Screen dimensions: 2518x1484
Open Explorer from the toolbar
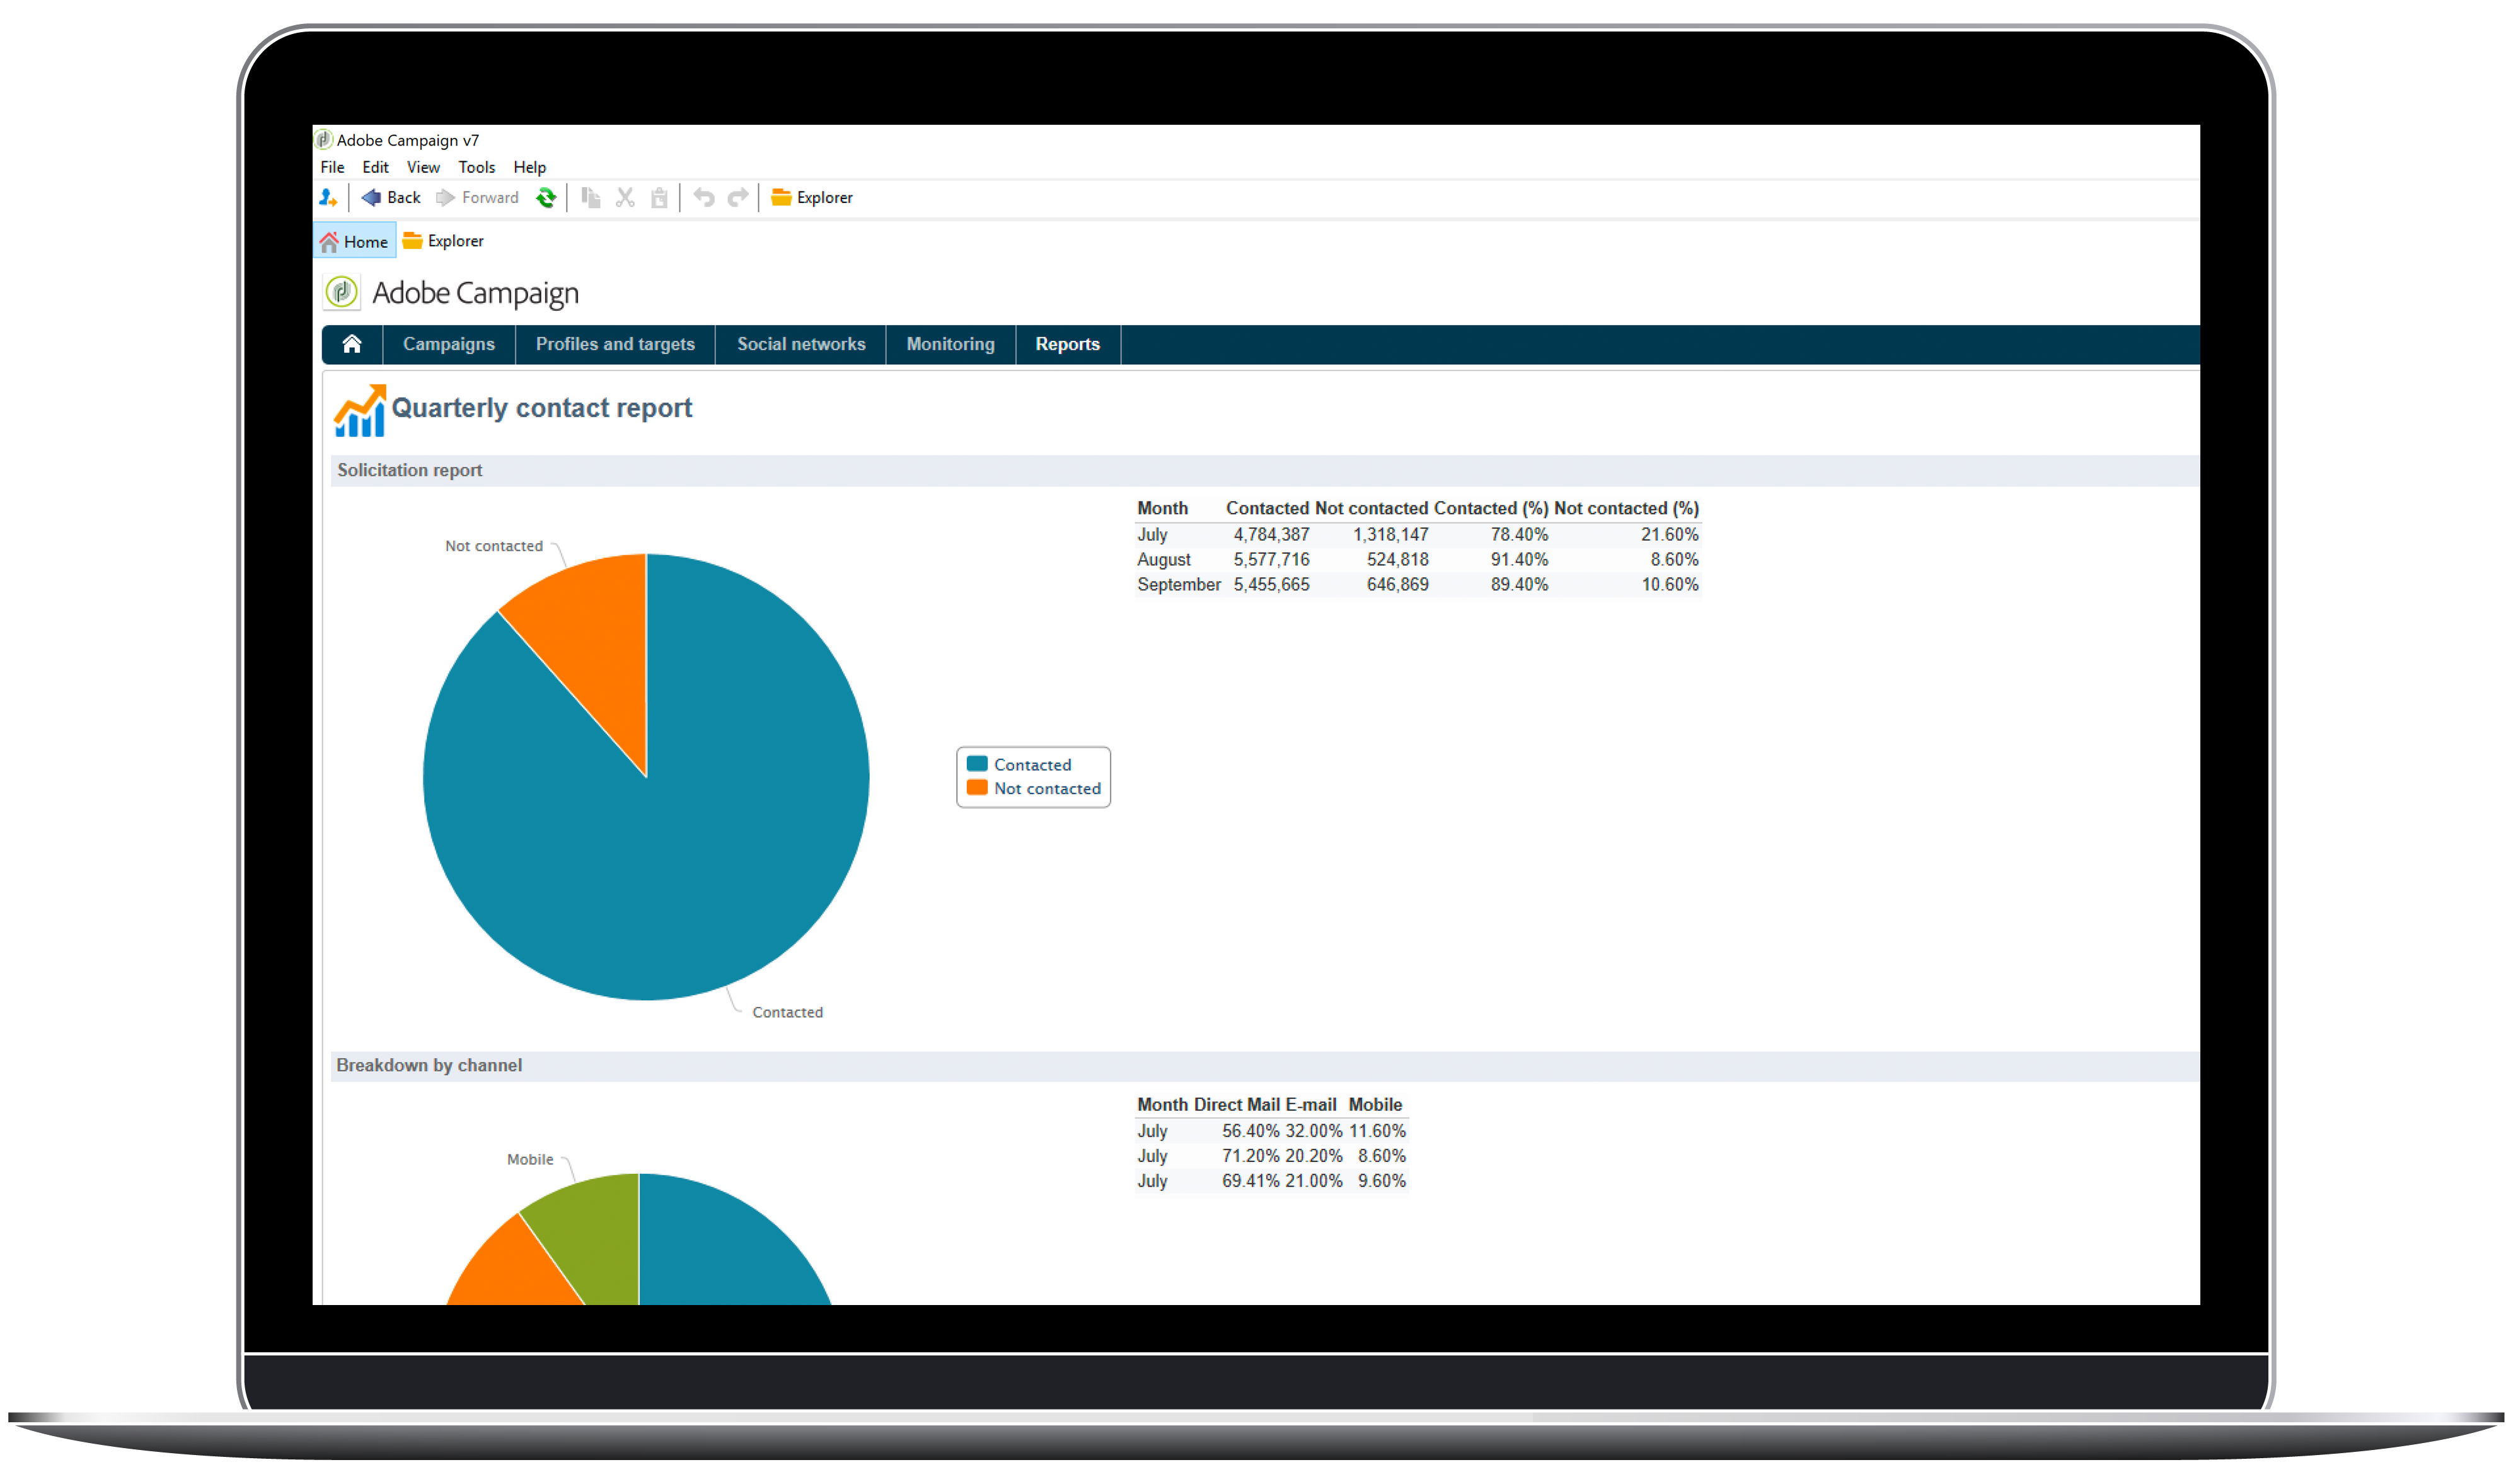click(x=812, y=198)
